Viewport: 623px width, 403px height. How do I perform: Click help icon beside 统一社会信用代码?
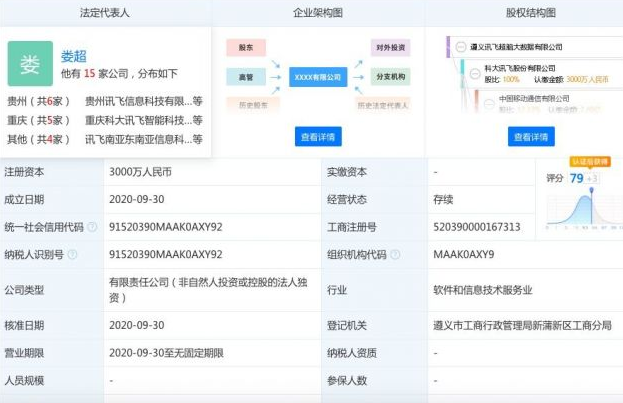point(91,227)
